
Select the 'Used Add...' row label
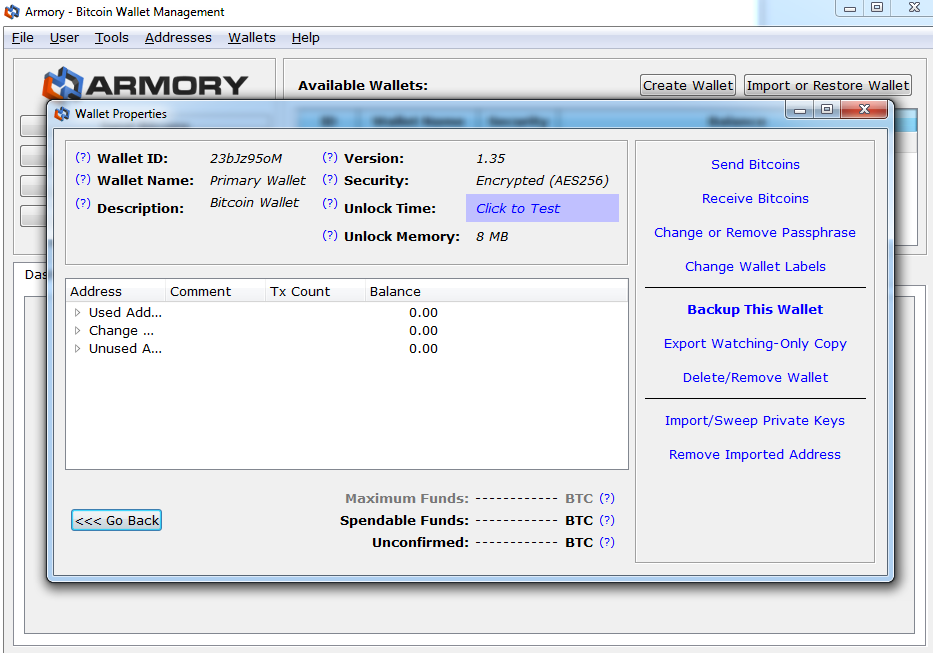[x=125, y=313]
